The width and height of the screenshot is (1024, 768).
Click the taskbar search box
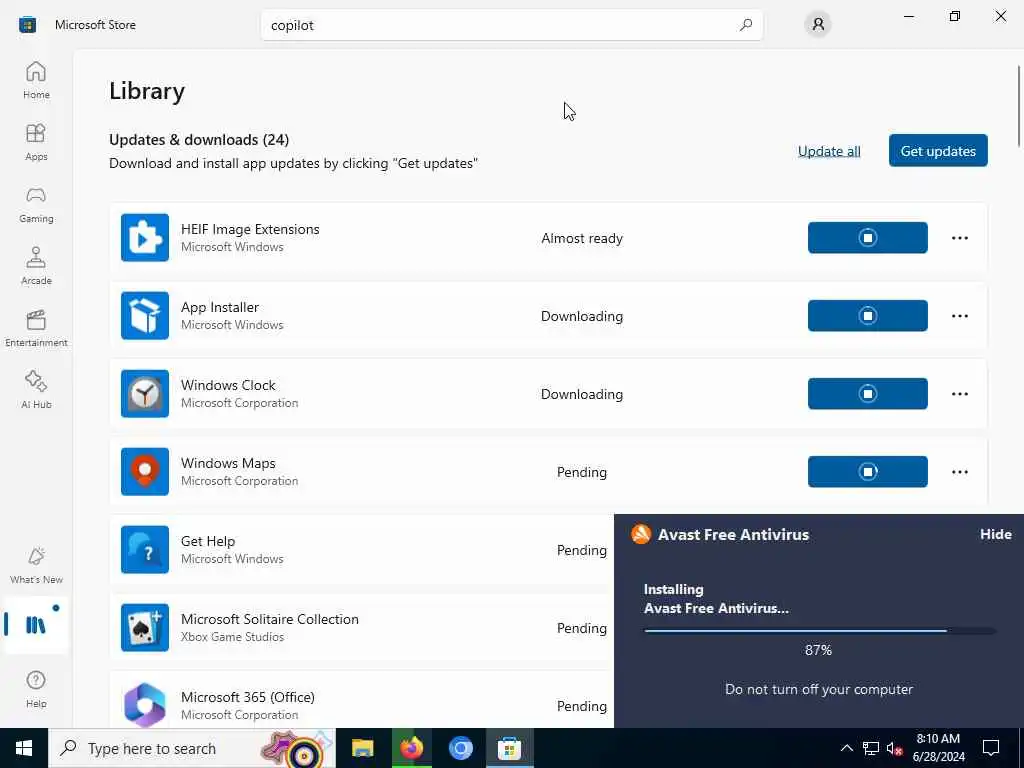pos(192,748)
